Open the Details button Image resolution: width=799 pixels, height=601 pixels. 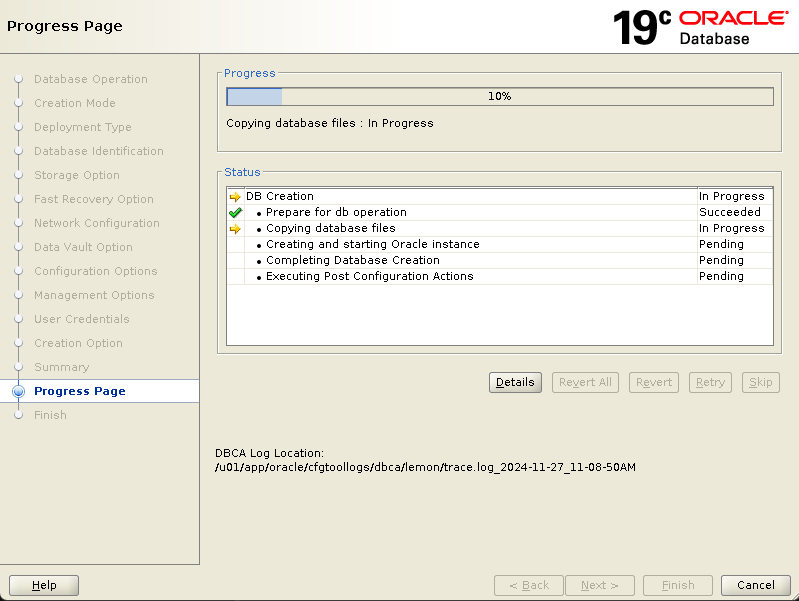click(x=515, y=382)
